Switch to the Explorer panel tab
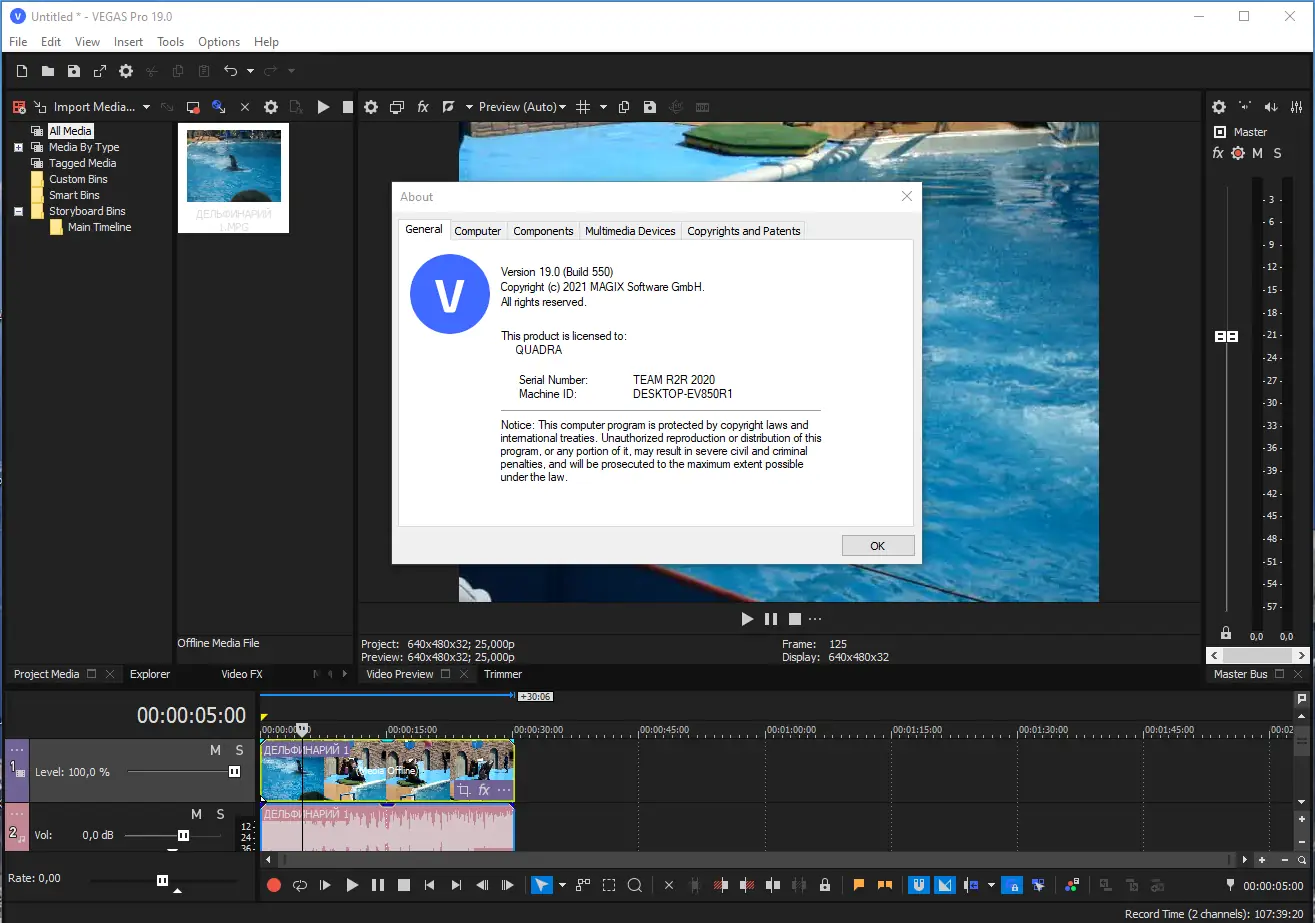This screenshot has width=1315, height=923. click(x=150, y=674)
